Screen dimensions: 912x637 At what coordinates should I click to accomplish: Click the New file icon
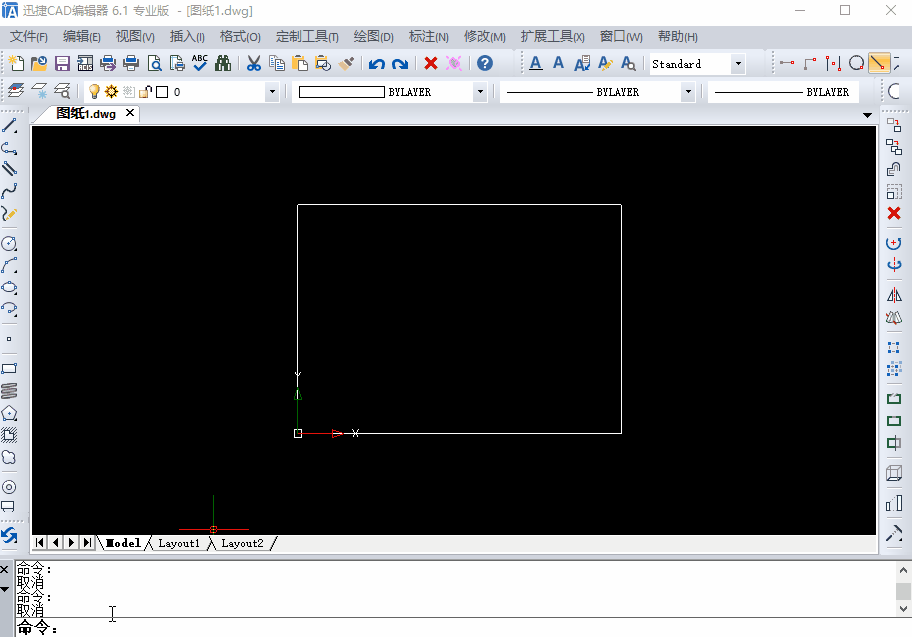pos(16,63)
